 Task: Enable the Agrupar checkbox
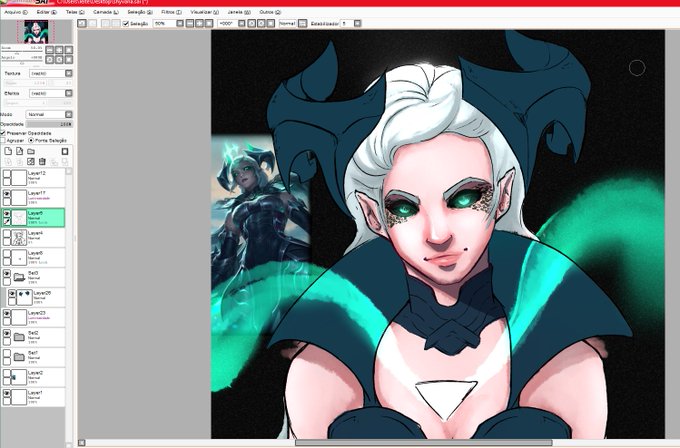click(x=3, y=141)
